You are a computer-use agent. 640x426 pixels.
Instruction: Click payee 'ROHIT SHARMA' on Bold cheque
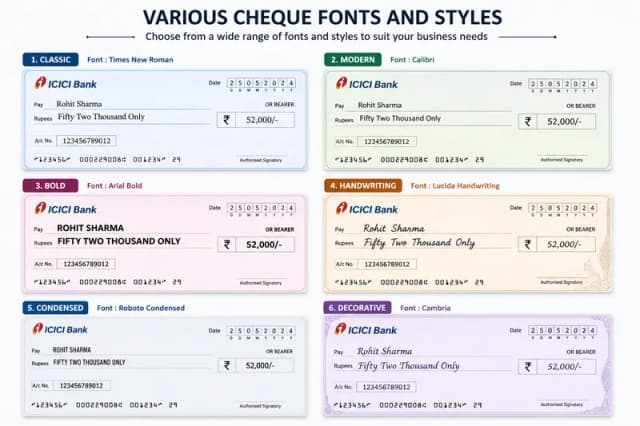(x=90, y=228)
